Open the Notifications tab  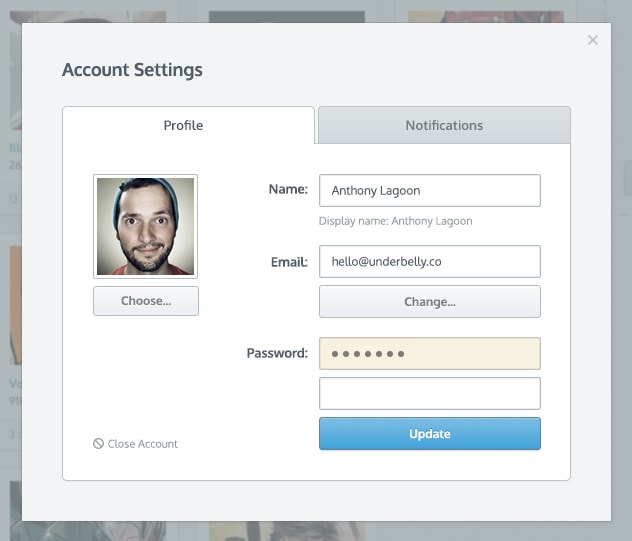click(x=444, y=125)
